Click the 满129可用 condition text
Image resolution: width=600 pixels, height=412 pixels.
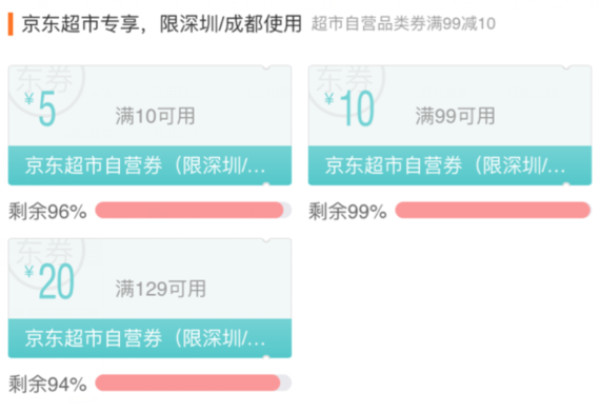(161, 289)
